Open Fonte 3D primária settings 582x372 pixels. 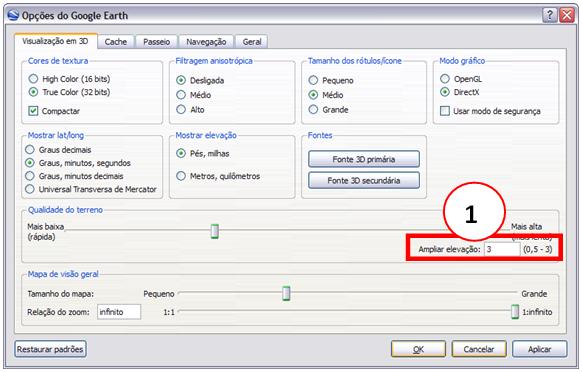point(364,159)
